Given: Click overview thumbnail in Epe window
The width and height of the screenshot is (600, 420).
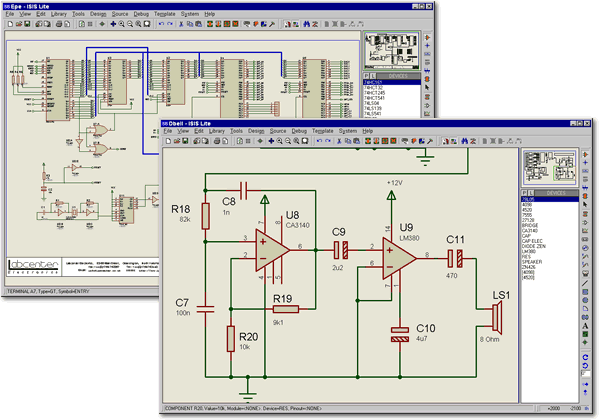Looking at the screenshot, I should click(x=392, y=50).
